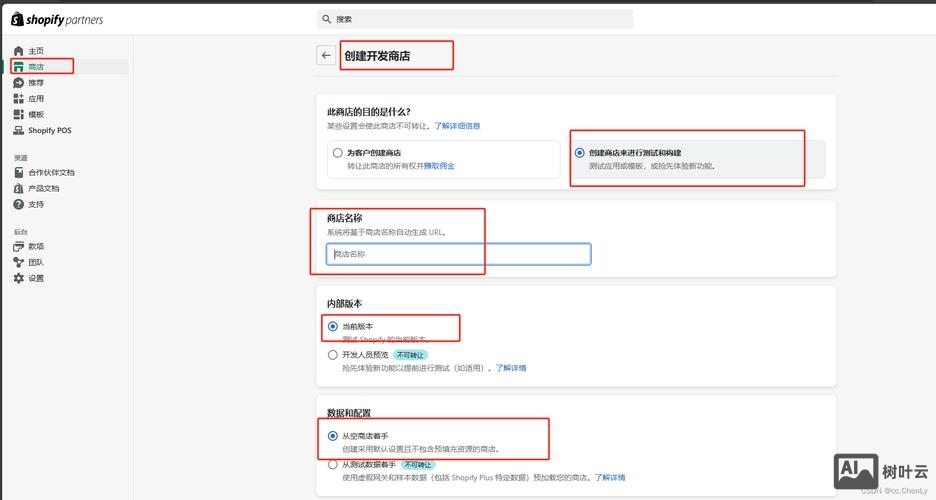Click the 不可转让 badge beside 开发人员预览
The width and height of the screenshot is (936, 500).
tap(410, 355)
